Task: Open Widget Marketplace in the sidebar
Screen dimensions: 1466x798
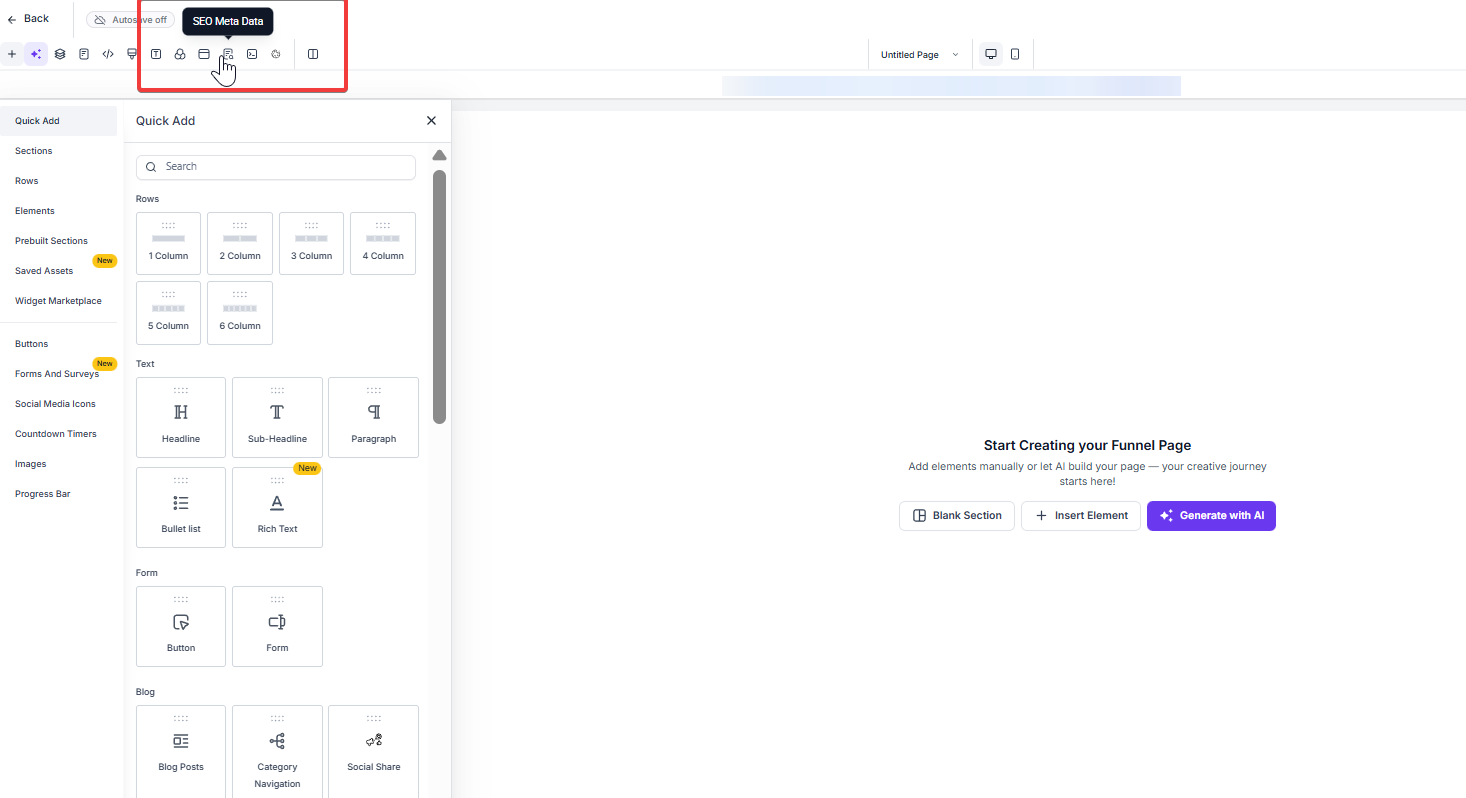Action: (59, 301)
